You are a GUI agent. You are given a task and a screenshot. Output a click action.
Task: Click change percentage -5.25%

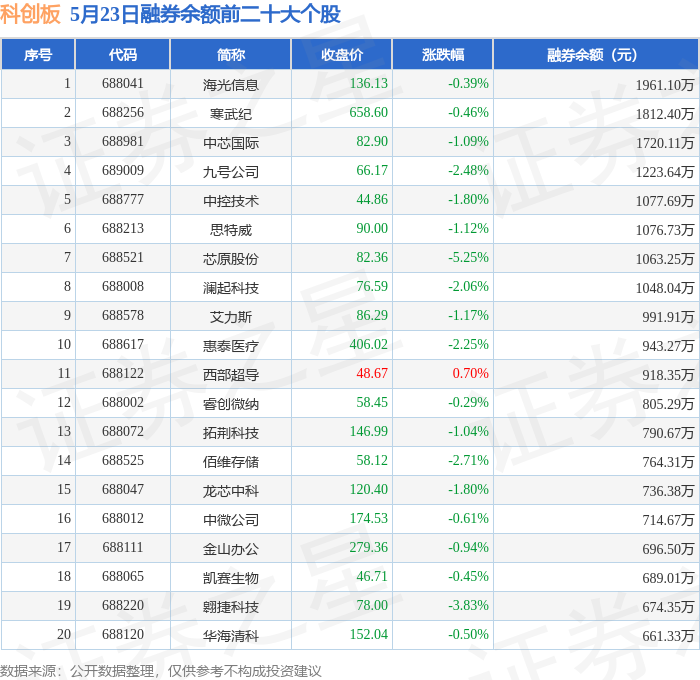pyautogui.click(x=468, y=258)
